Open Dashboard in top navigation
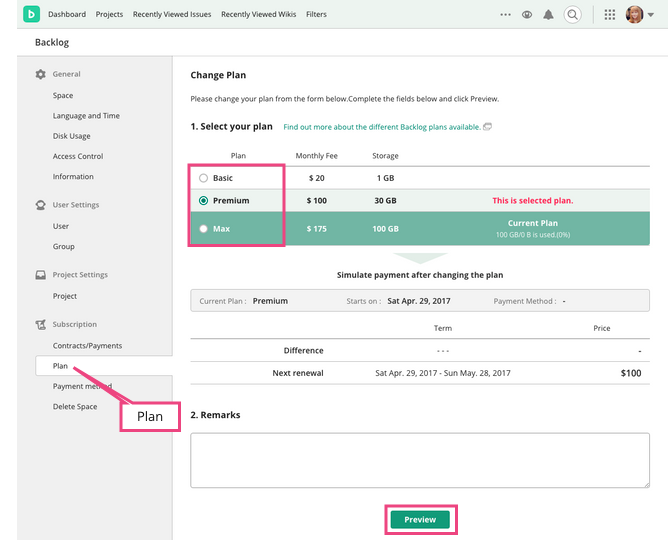This screenshot has height=540, width=668. point(67,14)
